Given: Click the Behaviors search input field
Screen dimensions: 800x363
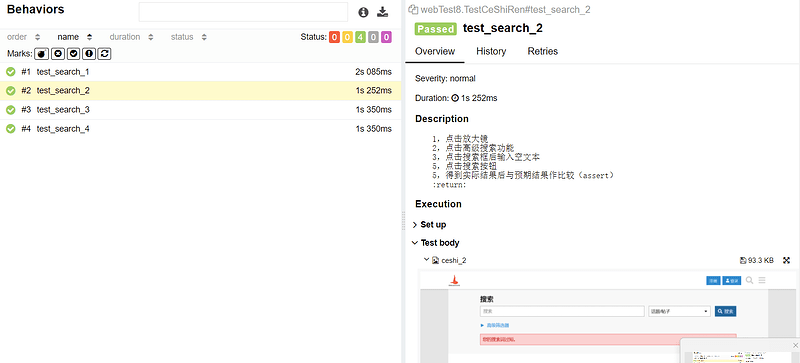Looking at the screenshot, I should [243, 12].
